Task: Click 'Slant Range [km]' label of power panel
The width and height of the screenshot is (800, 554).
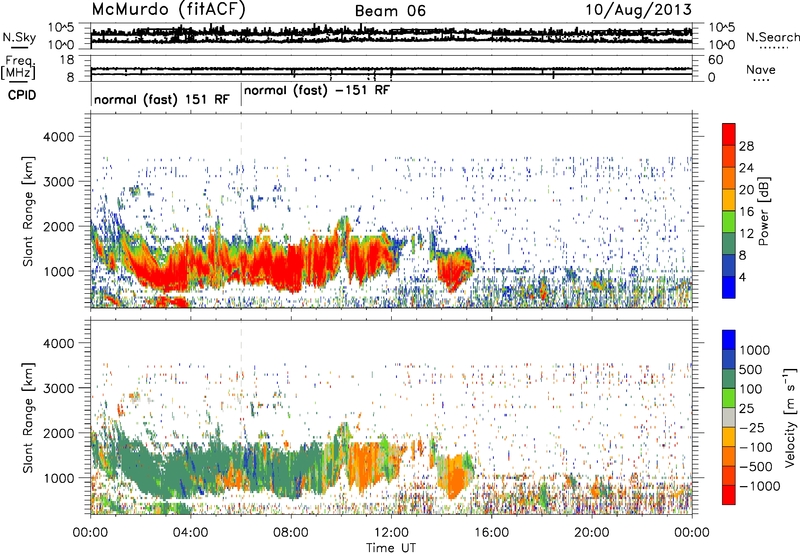Action: pos(28,211)
